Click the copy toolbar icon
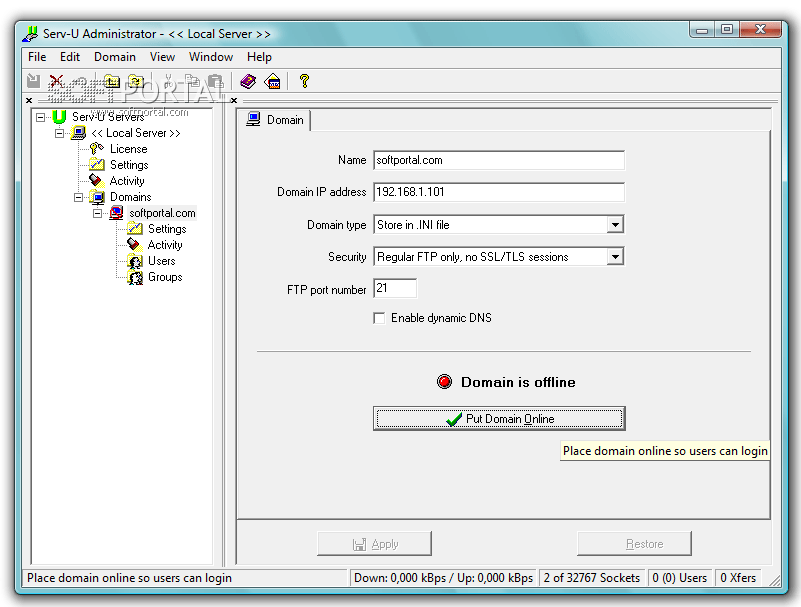The image size is (801, 607). pyautogui.click(x=192, y=81)
